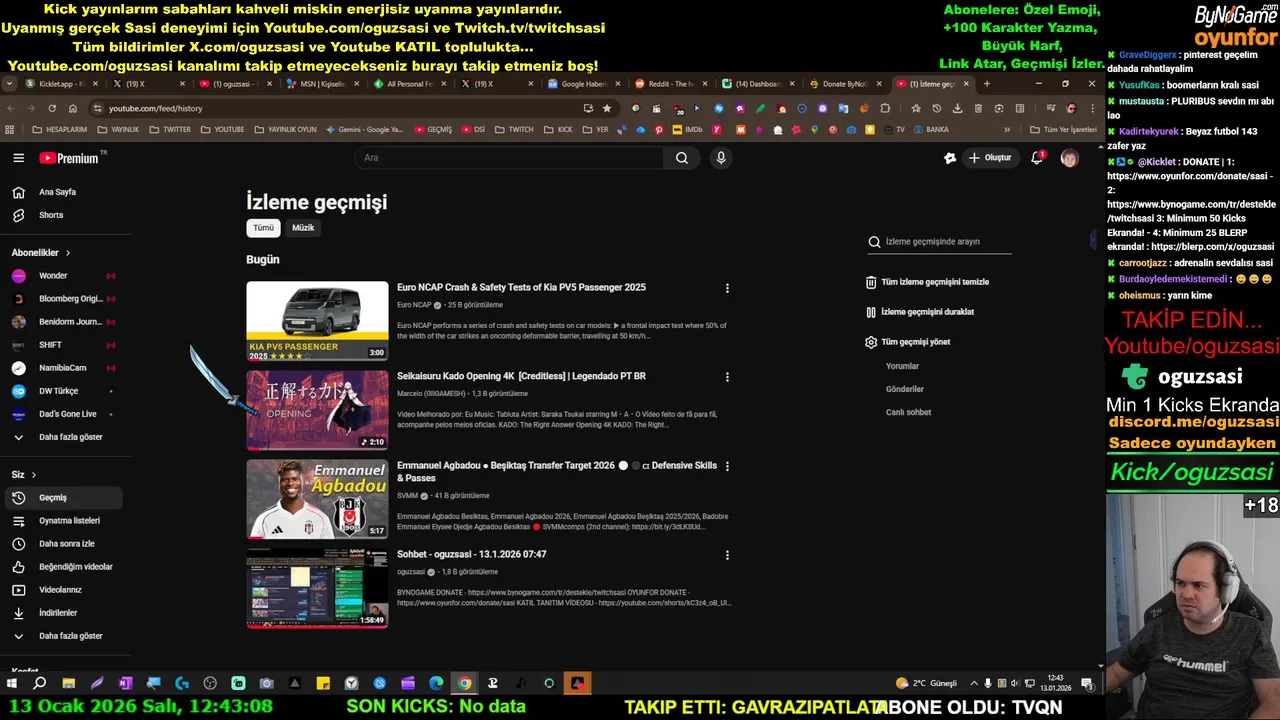Image resolution: width=1280 pixels, height=720 pixels.
Task: Open the tab search dropdown arrow
Action: pos(9,84)
